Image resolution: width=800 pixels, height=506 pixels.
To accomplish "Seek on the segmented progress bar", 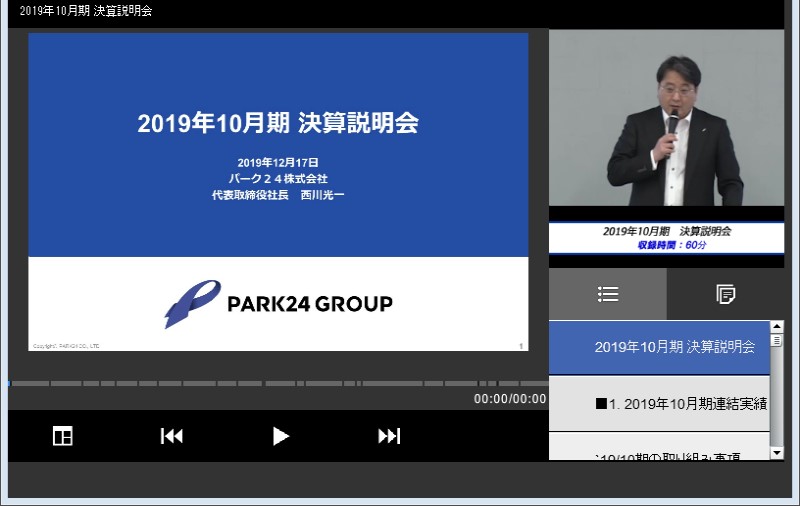I will coord(279,383).
